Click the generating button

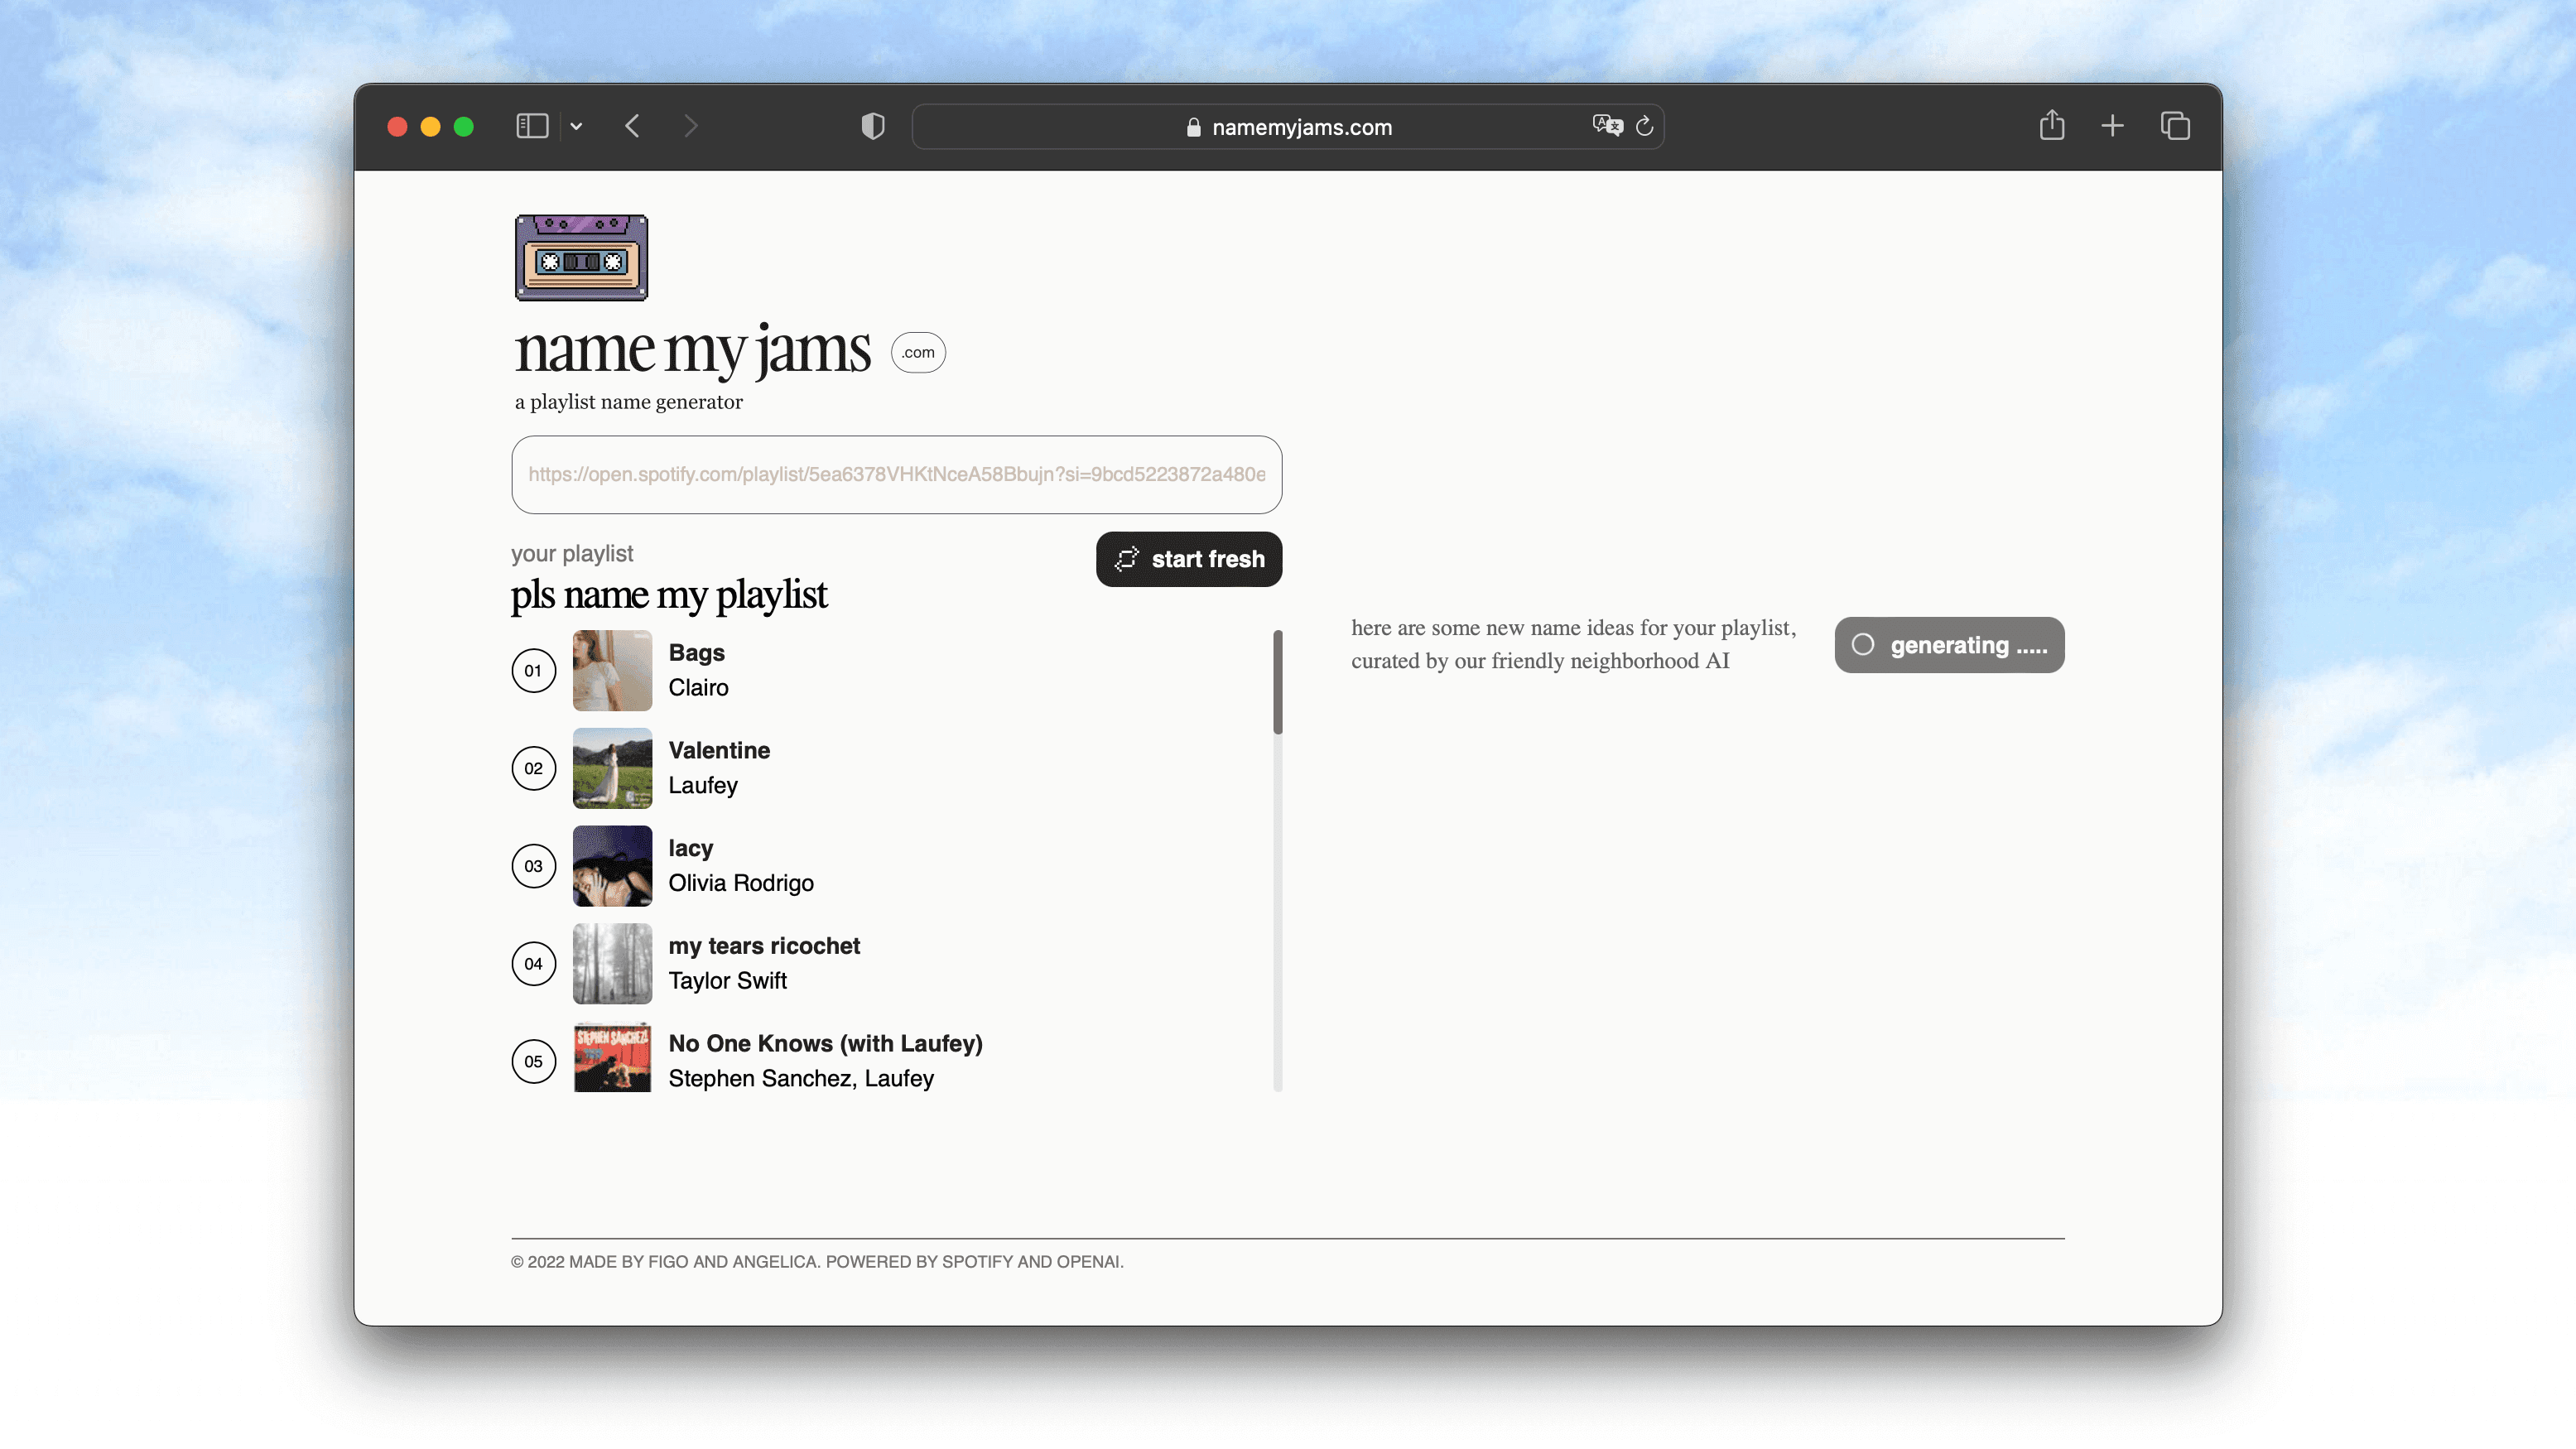pos(1949,645)
